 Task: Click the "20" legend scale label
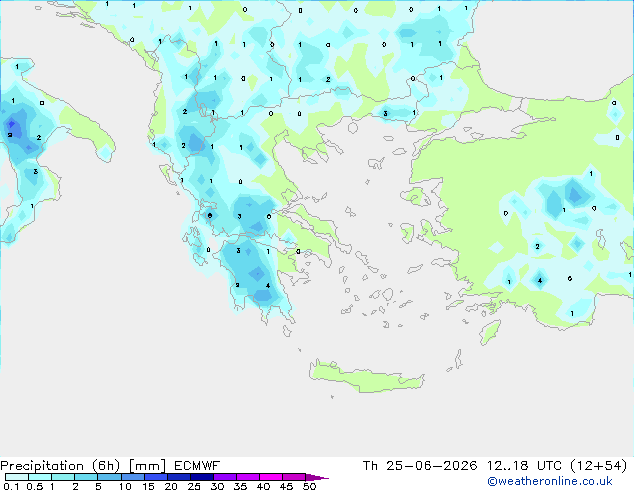pyautogui.click(x=171, y=486)
